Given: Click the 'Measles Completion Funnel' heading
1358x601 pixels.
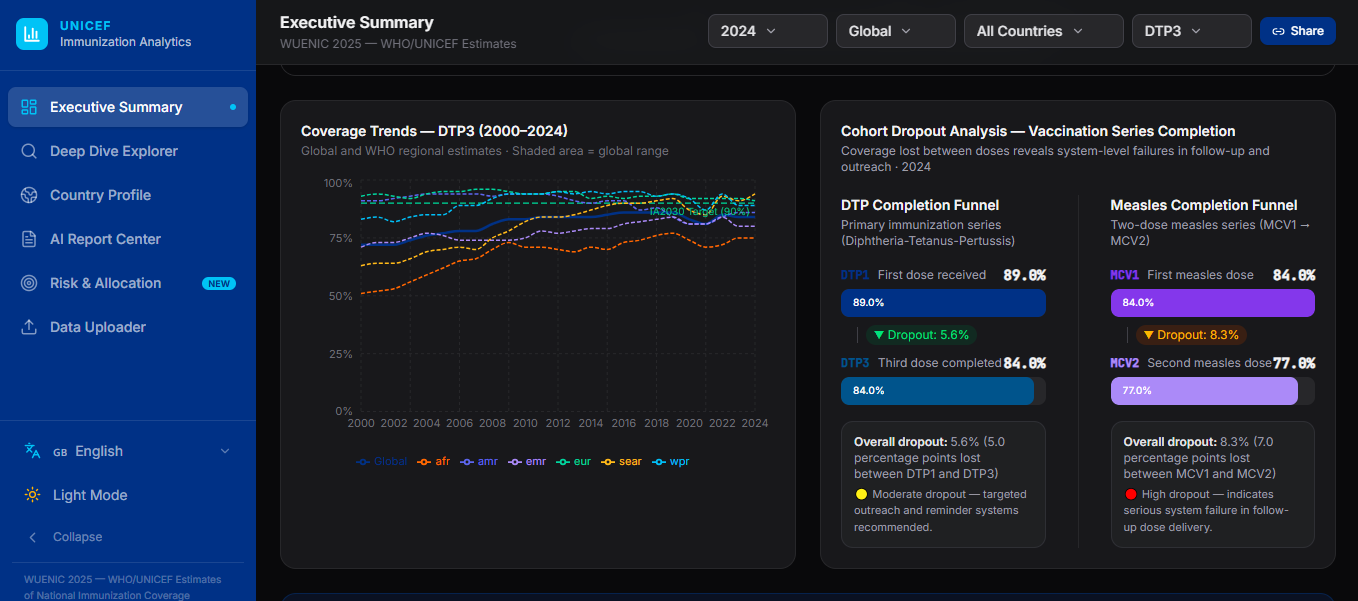Looking at the screenshot, I should coord(1204,205).
